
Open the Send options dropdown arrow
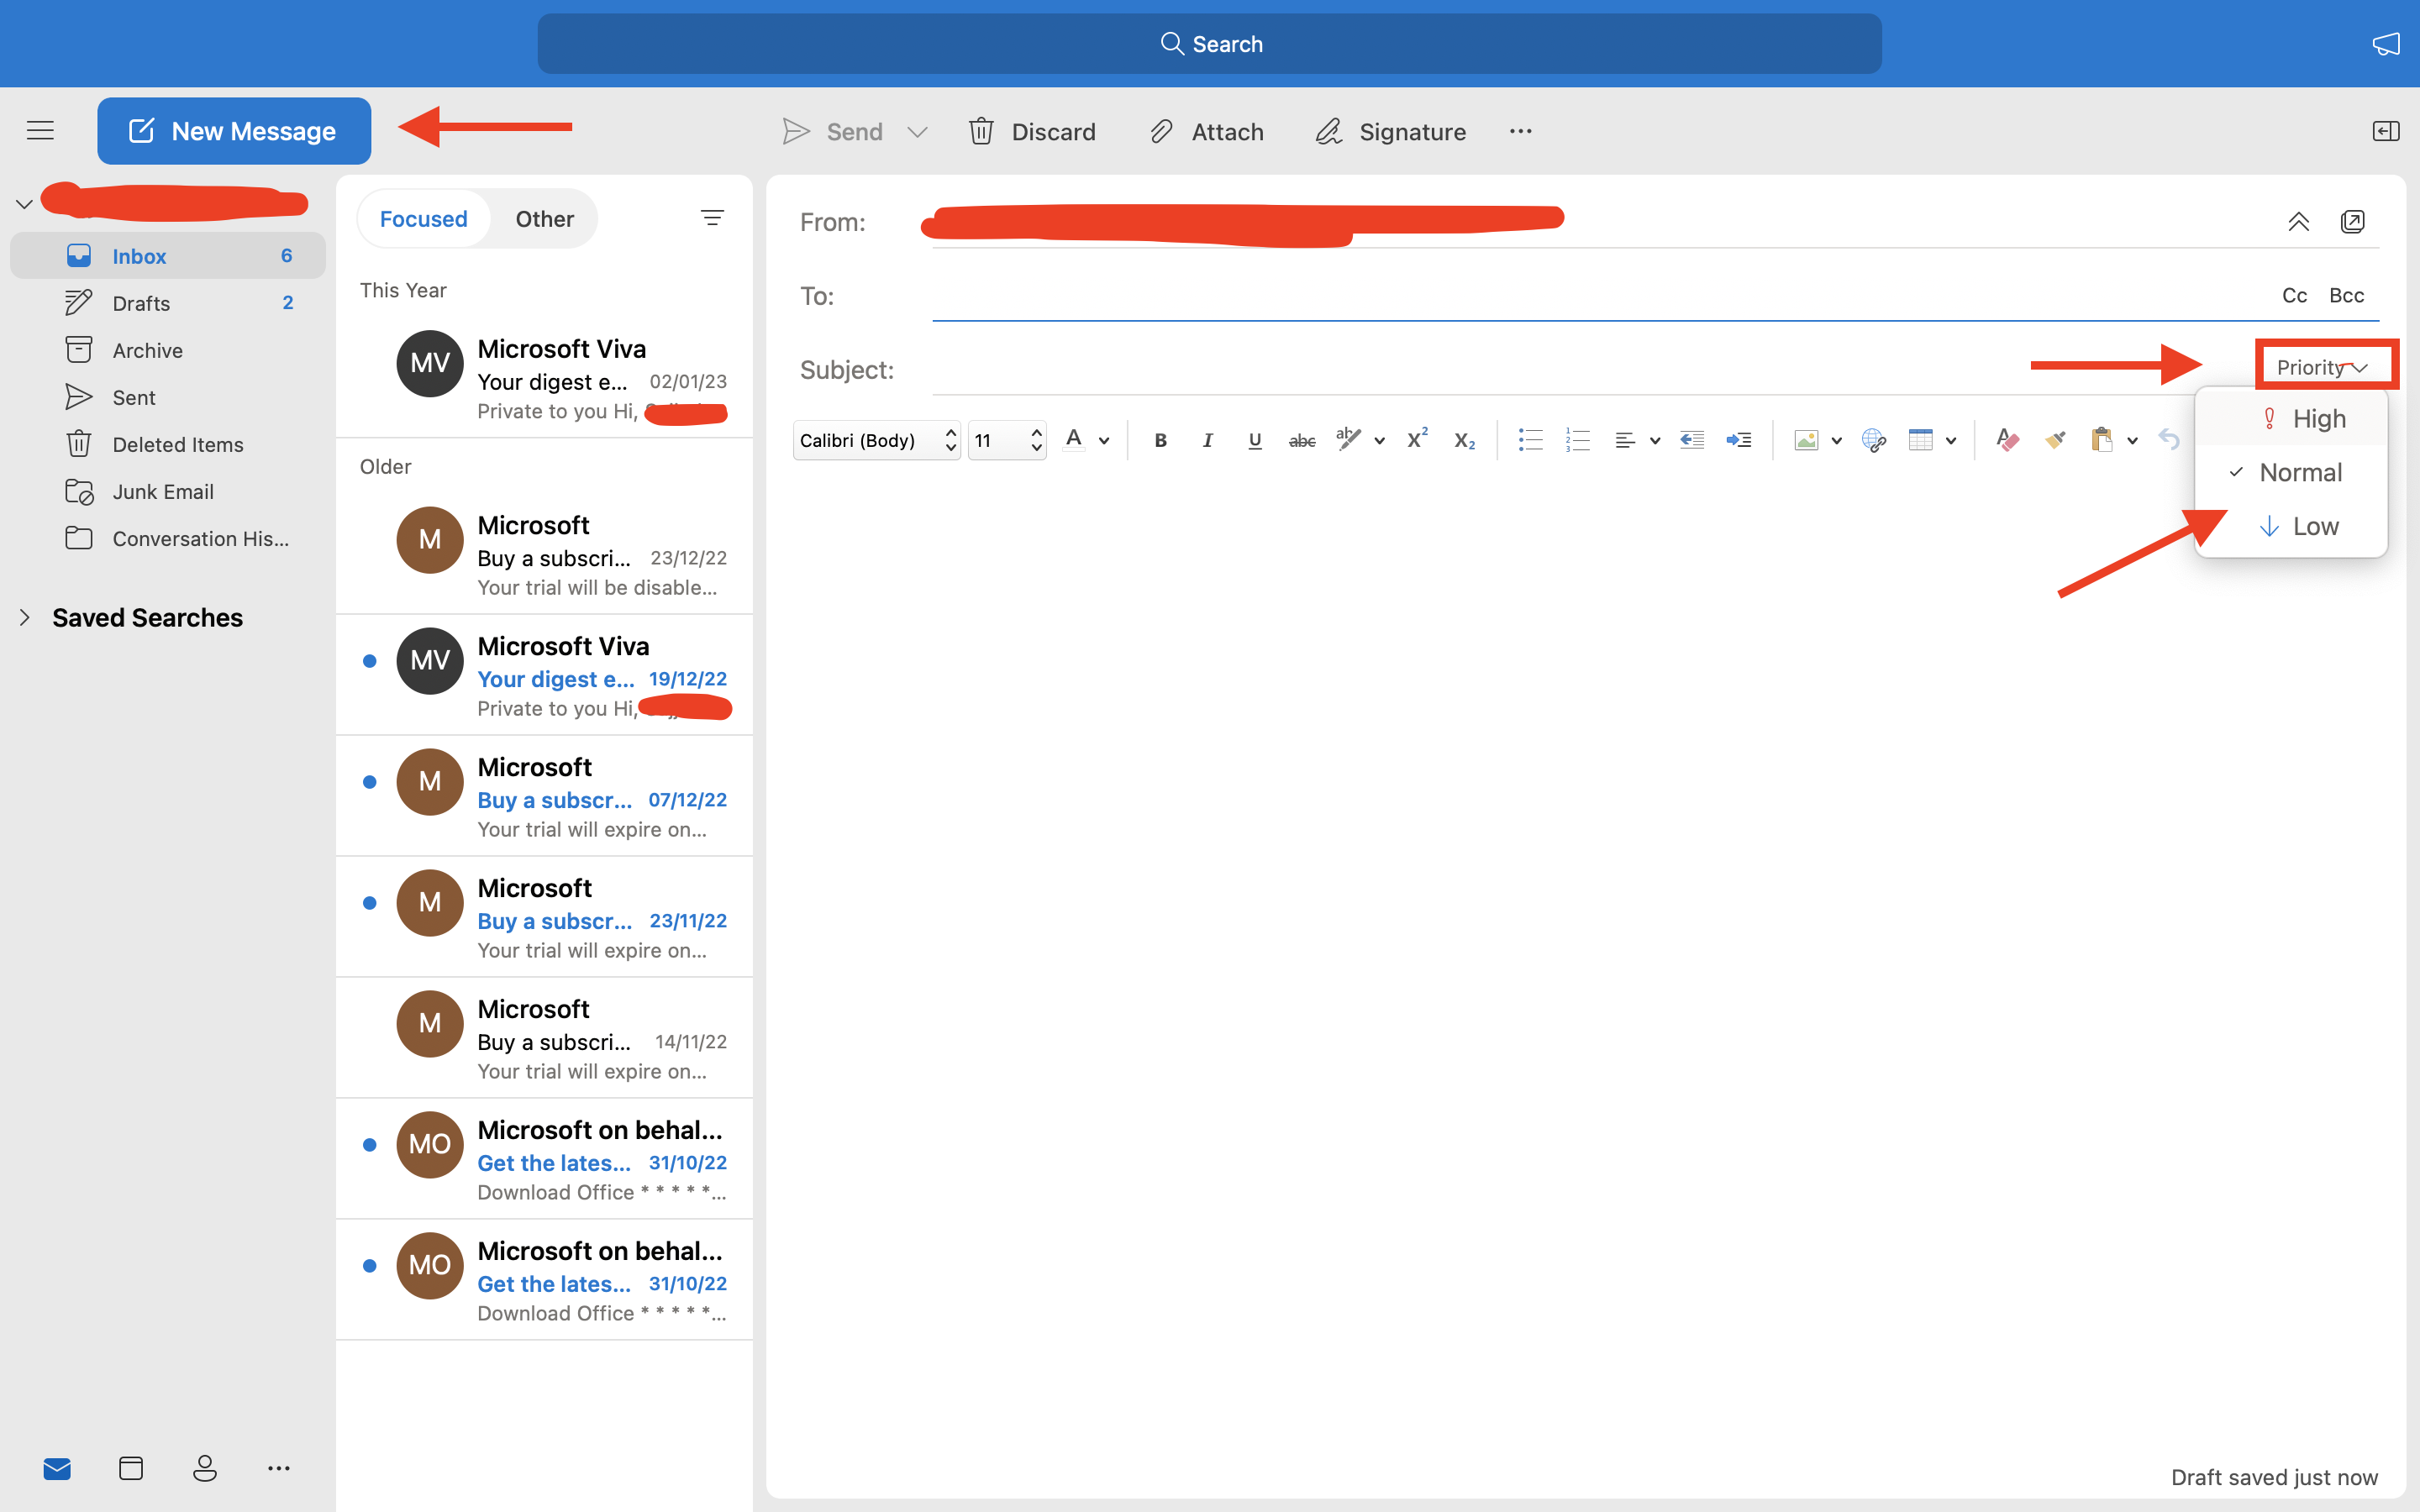point(917,132)
